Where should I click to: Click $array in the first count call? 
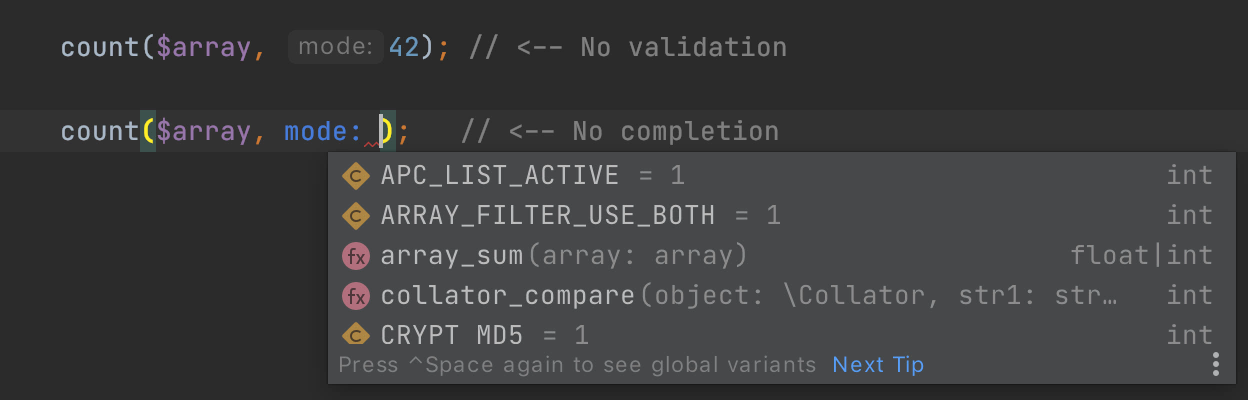tap(205, 47)
